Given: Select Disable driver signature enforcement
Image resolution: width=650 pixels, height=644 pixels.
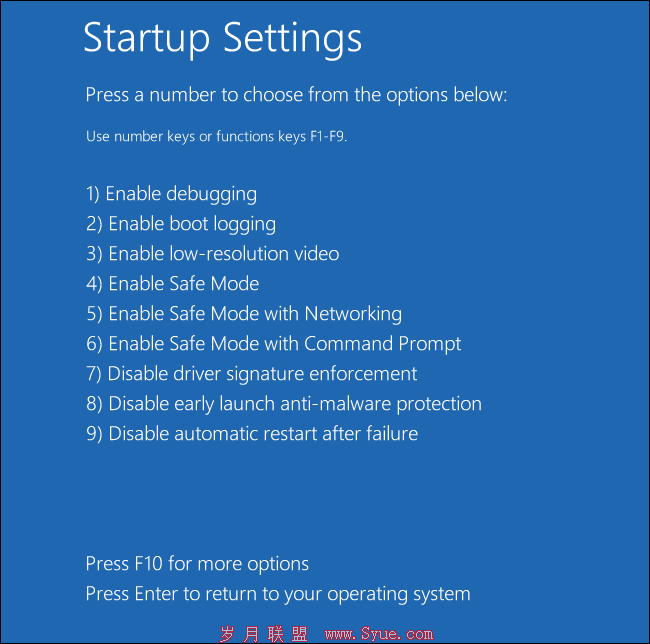Looking at the screenshot, I should pyautogui.click(x=252, y=374).
